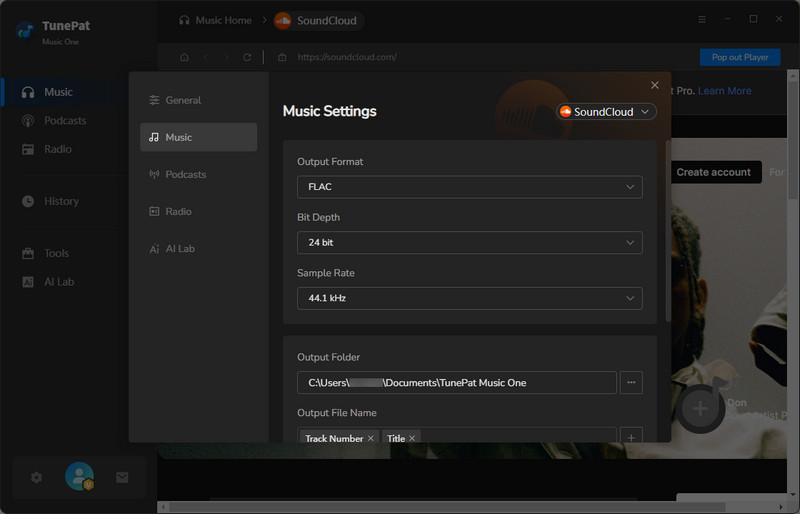Expand the Sample Rate 44.1 kHz dropdown
Image resolution: width=800 pixels, height=514 pixels.
[x=469, y=298]
